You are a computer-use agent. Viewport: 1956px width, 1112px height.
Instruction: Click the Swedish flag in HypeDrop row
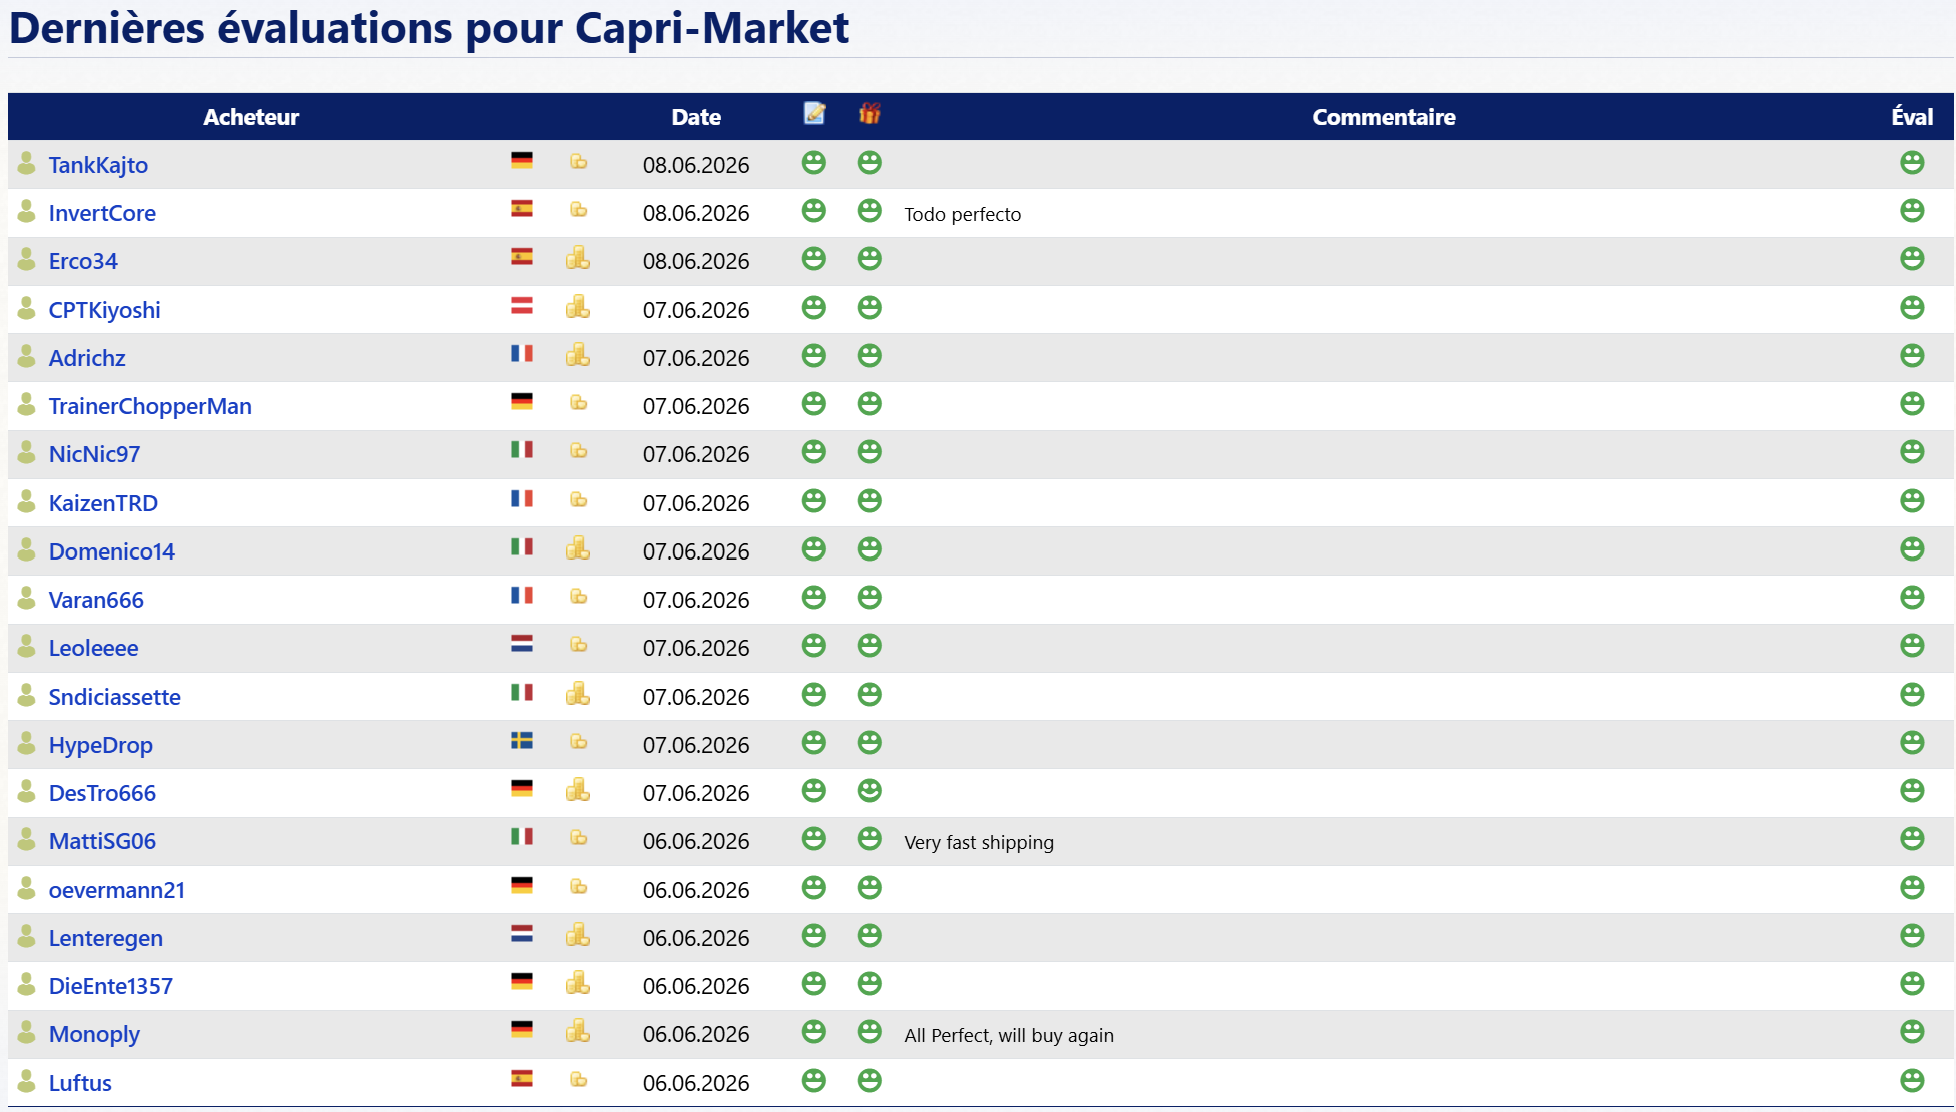[522, 740]
